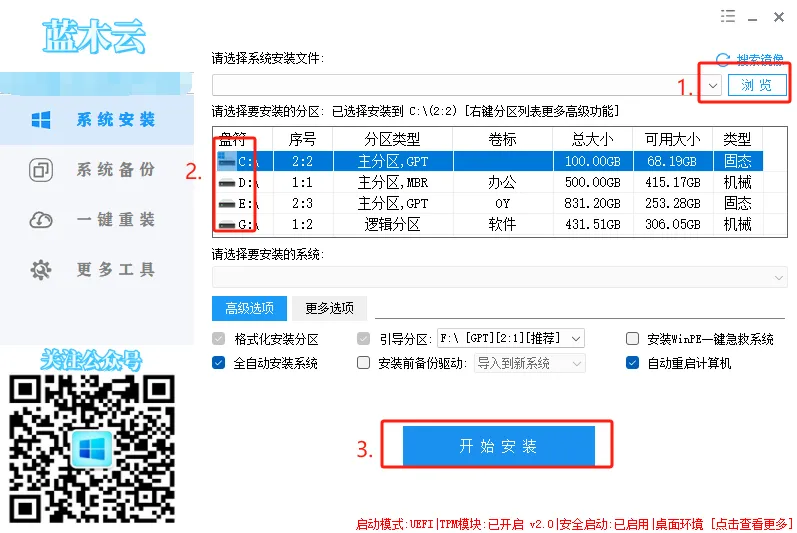Viewport: 797px width, 533px height.
Task: Click the 点击查看更多 status link
Action: [751, 524]
